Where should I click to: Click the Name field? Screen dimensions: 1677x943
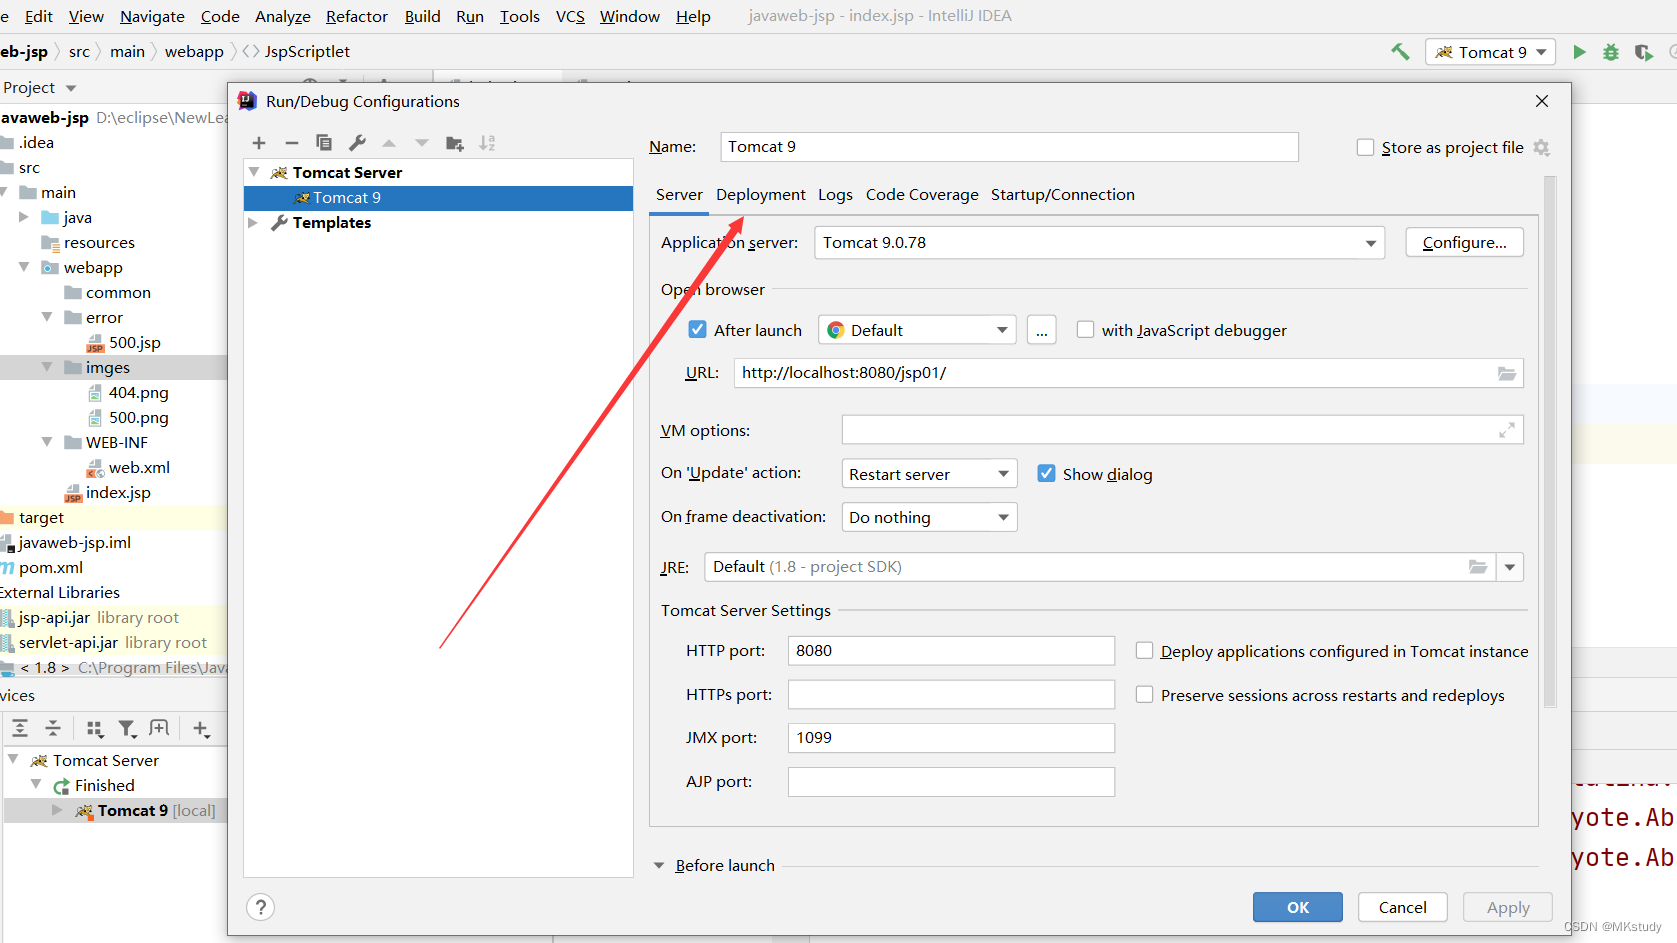point(1009,147)
